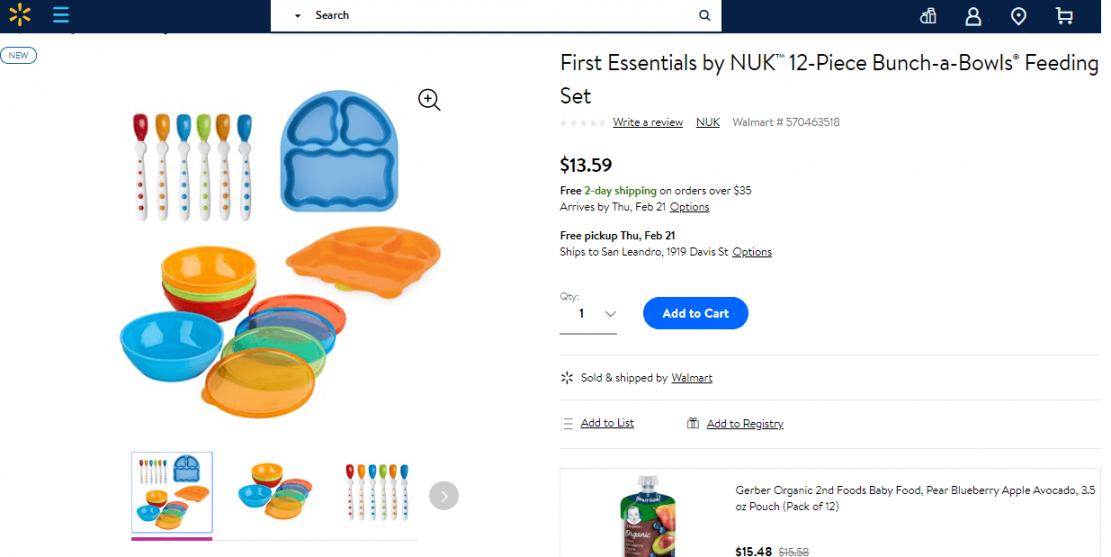Click the NUK brand link
Image resolution: width=1111 pixels, height=557 pixels.
(x=708, y=122)
